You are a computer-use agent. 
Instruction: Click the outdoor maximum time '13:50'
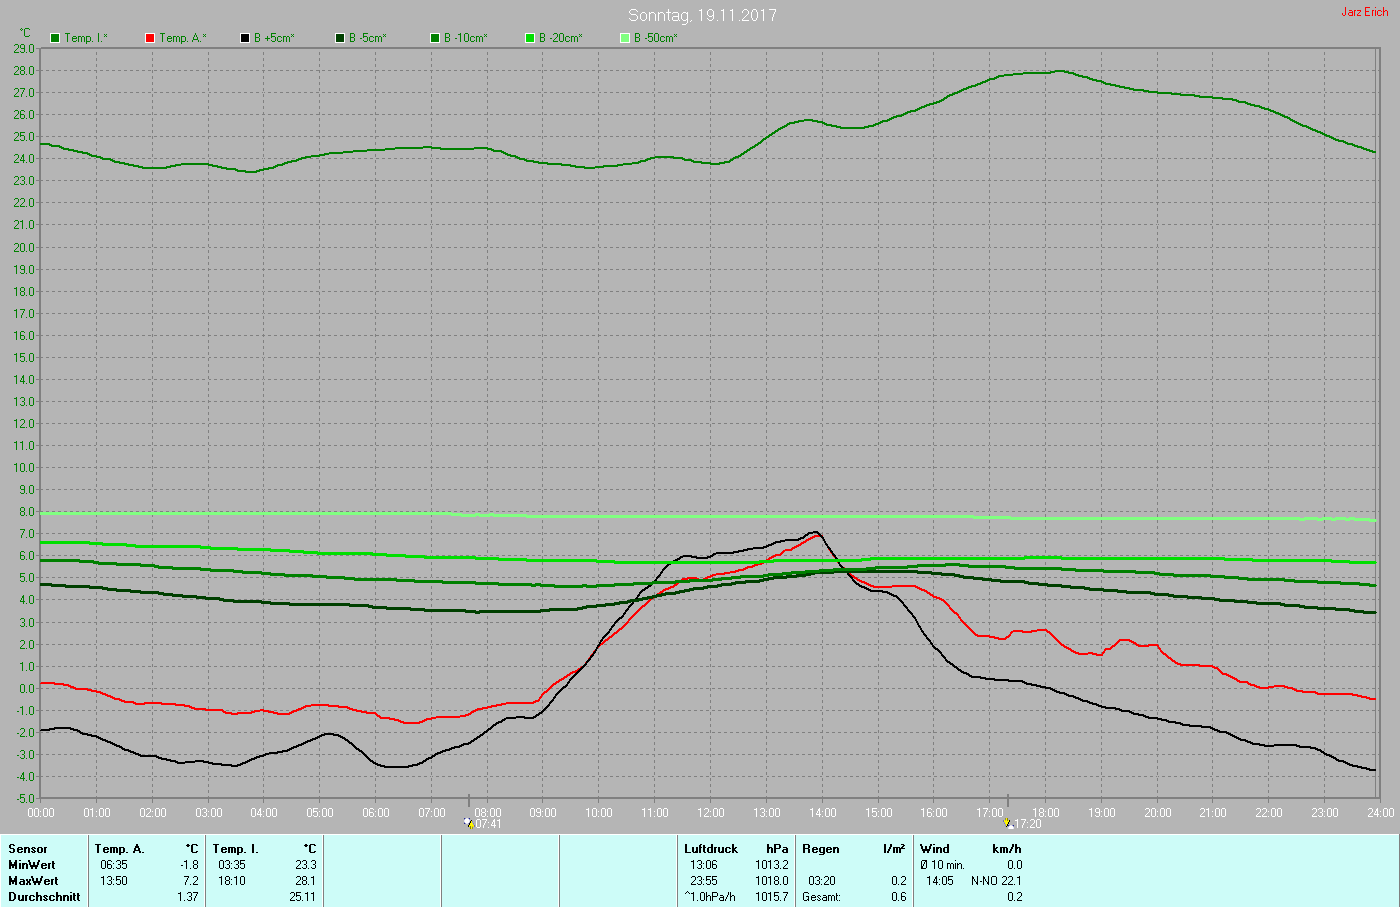point(114,881)
